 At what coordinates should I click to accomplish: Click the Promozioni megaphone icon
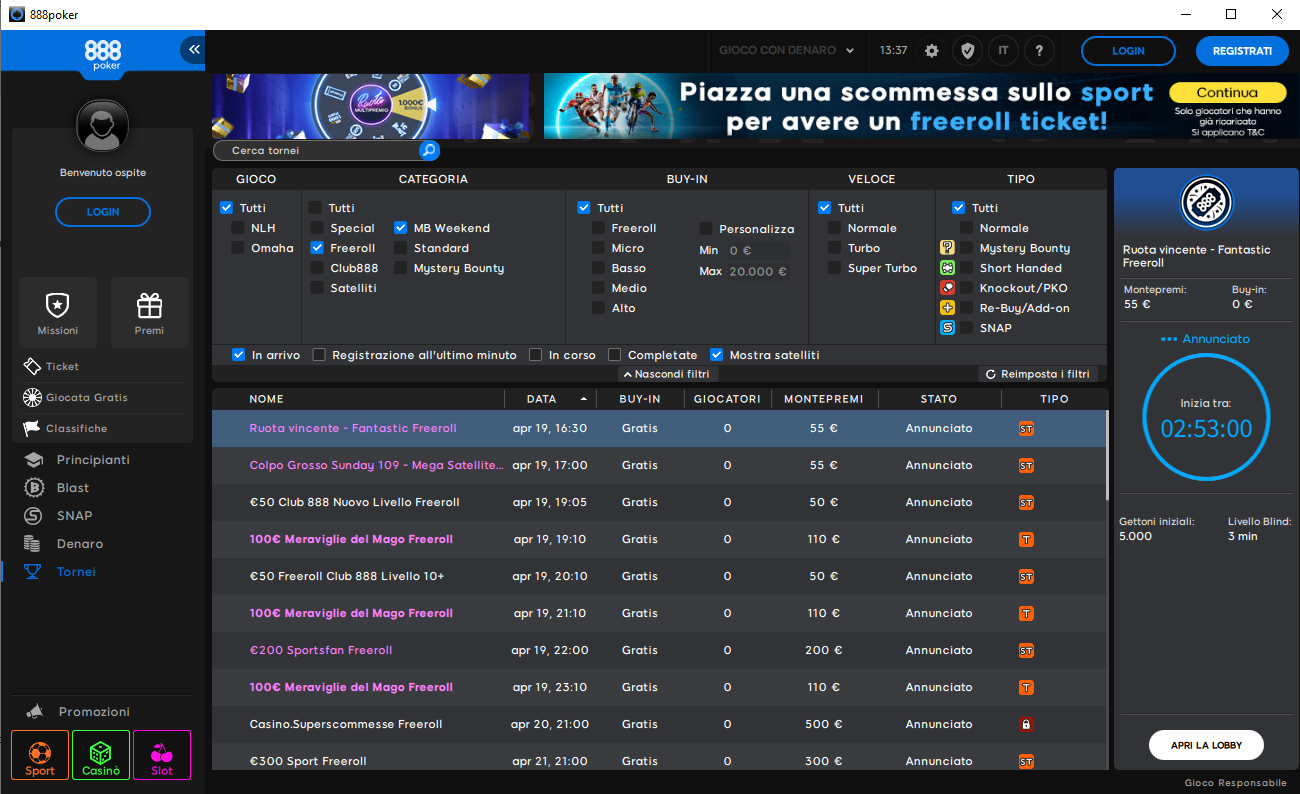(36, 712)
